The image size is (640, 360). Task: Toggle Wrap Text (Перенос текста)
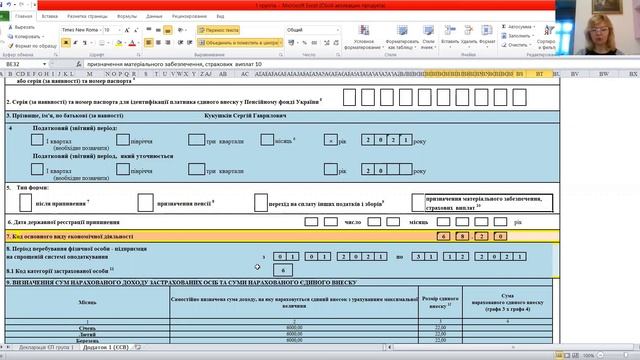[x=218, y=30]
